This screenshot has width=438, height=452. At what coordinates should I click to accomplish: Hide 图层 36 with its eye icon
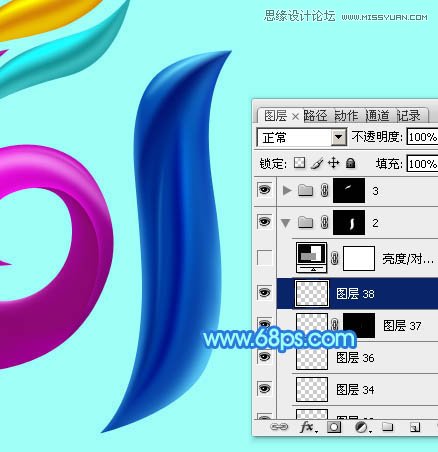point(265,357)
